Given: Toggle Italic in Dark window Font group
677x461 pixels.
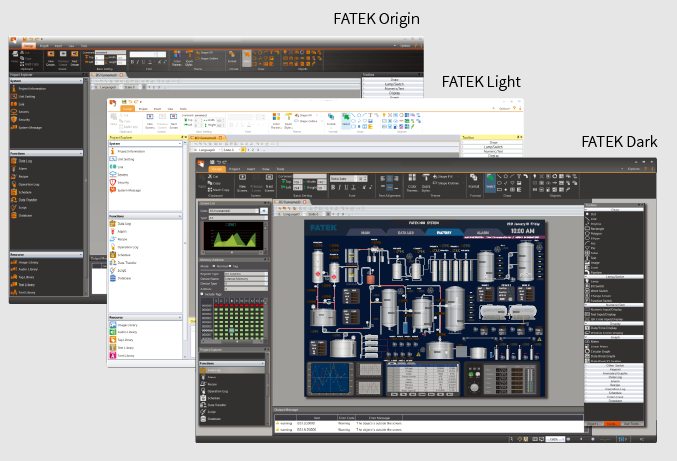Looking at the screenshot, I should pos(339,187).
